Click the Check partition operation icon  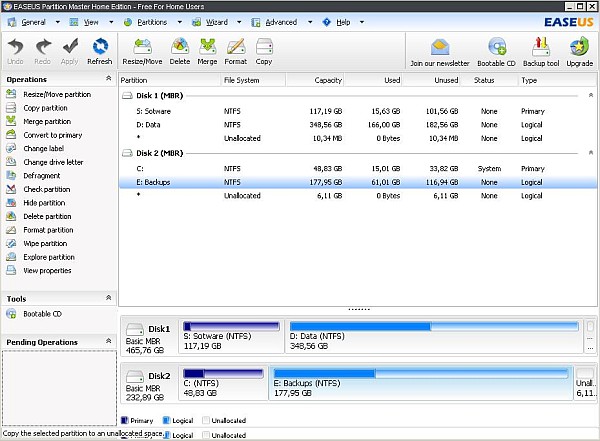tap(11, 189)
